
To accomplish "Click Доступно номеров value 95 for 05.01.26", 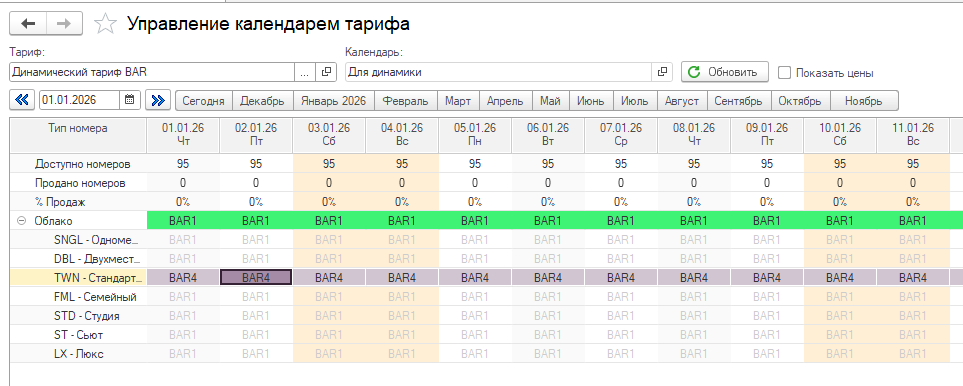I will tap(475, 164).
